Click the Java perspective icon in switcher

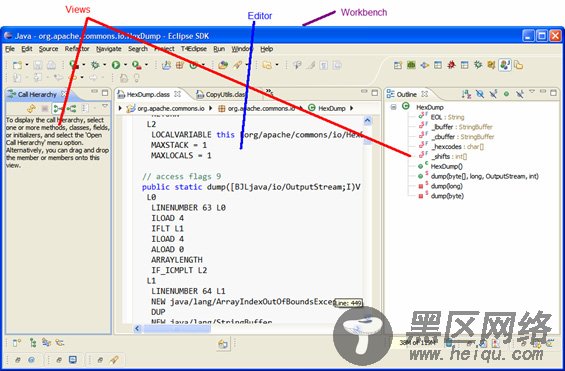click(505, 65)
